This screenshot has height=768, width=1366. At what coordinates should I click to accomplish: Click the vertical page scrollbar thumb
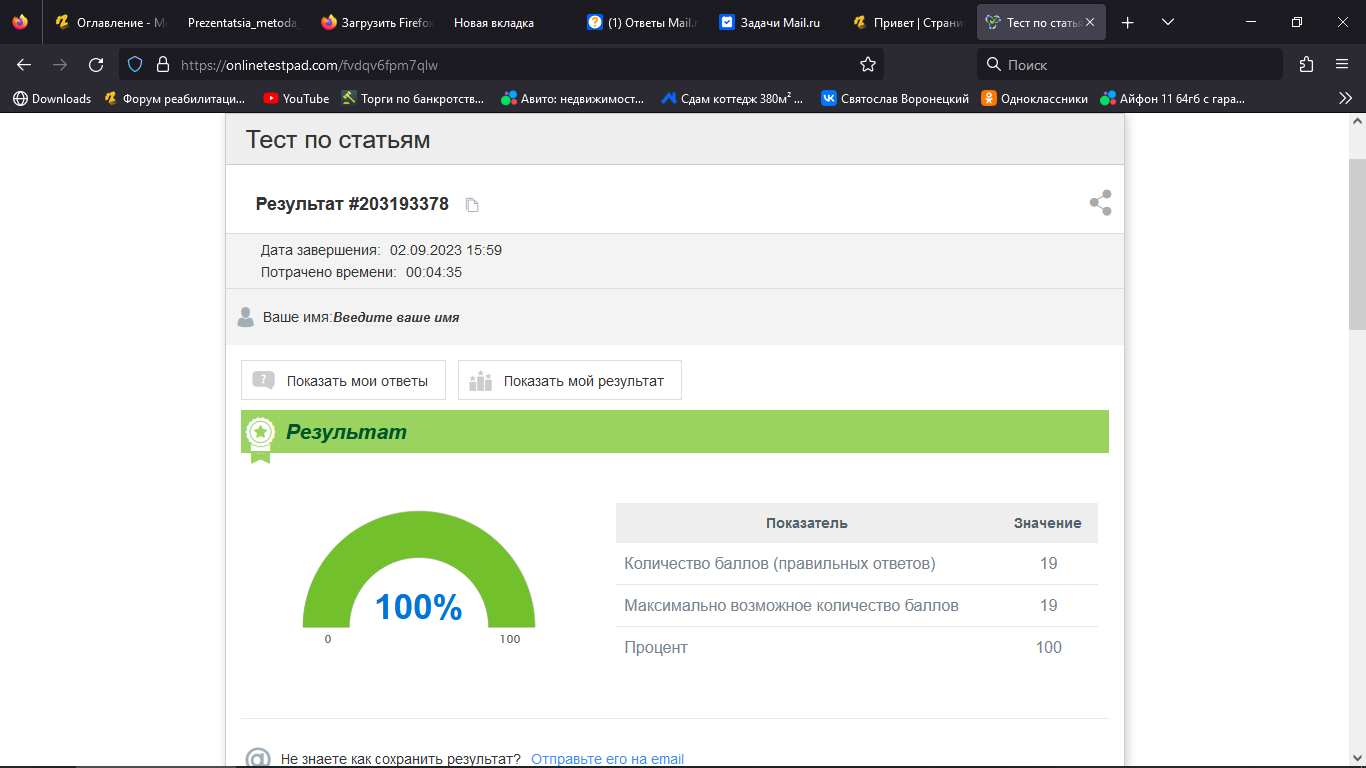tap(1357, 245)
